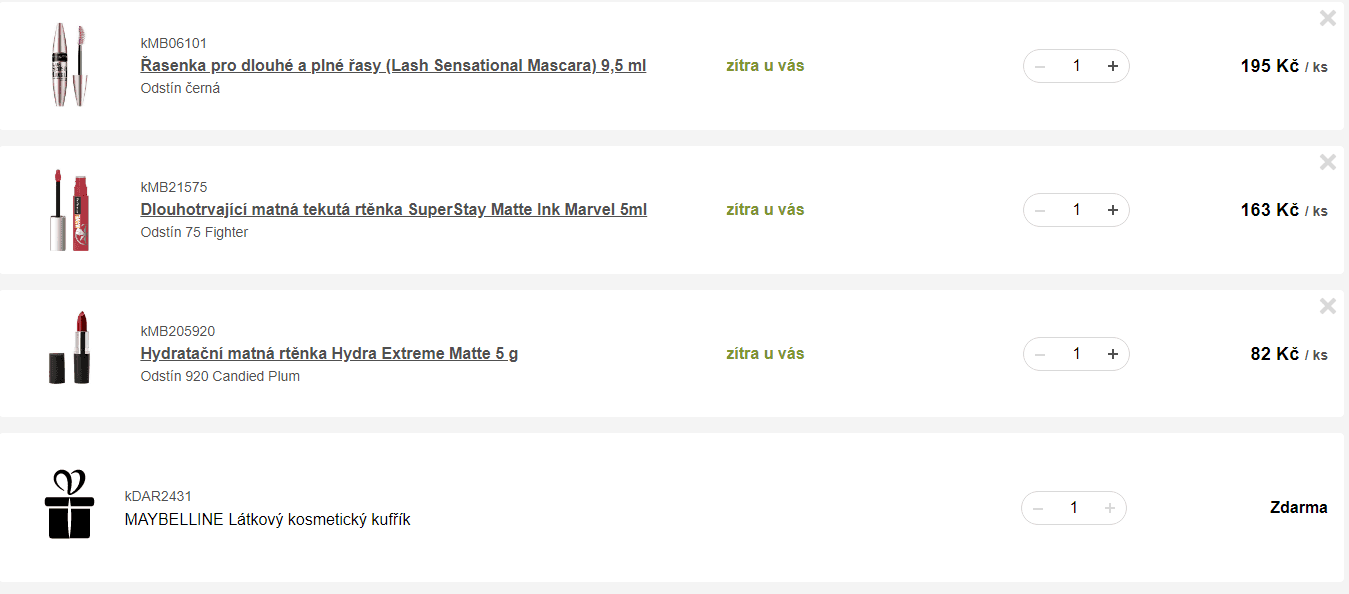Increase quantity of Lash Sensational Mascara
1349x594 pixels.
[x=1112, y=66]
